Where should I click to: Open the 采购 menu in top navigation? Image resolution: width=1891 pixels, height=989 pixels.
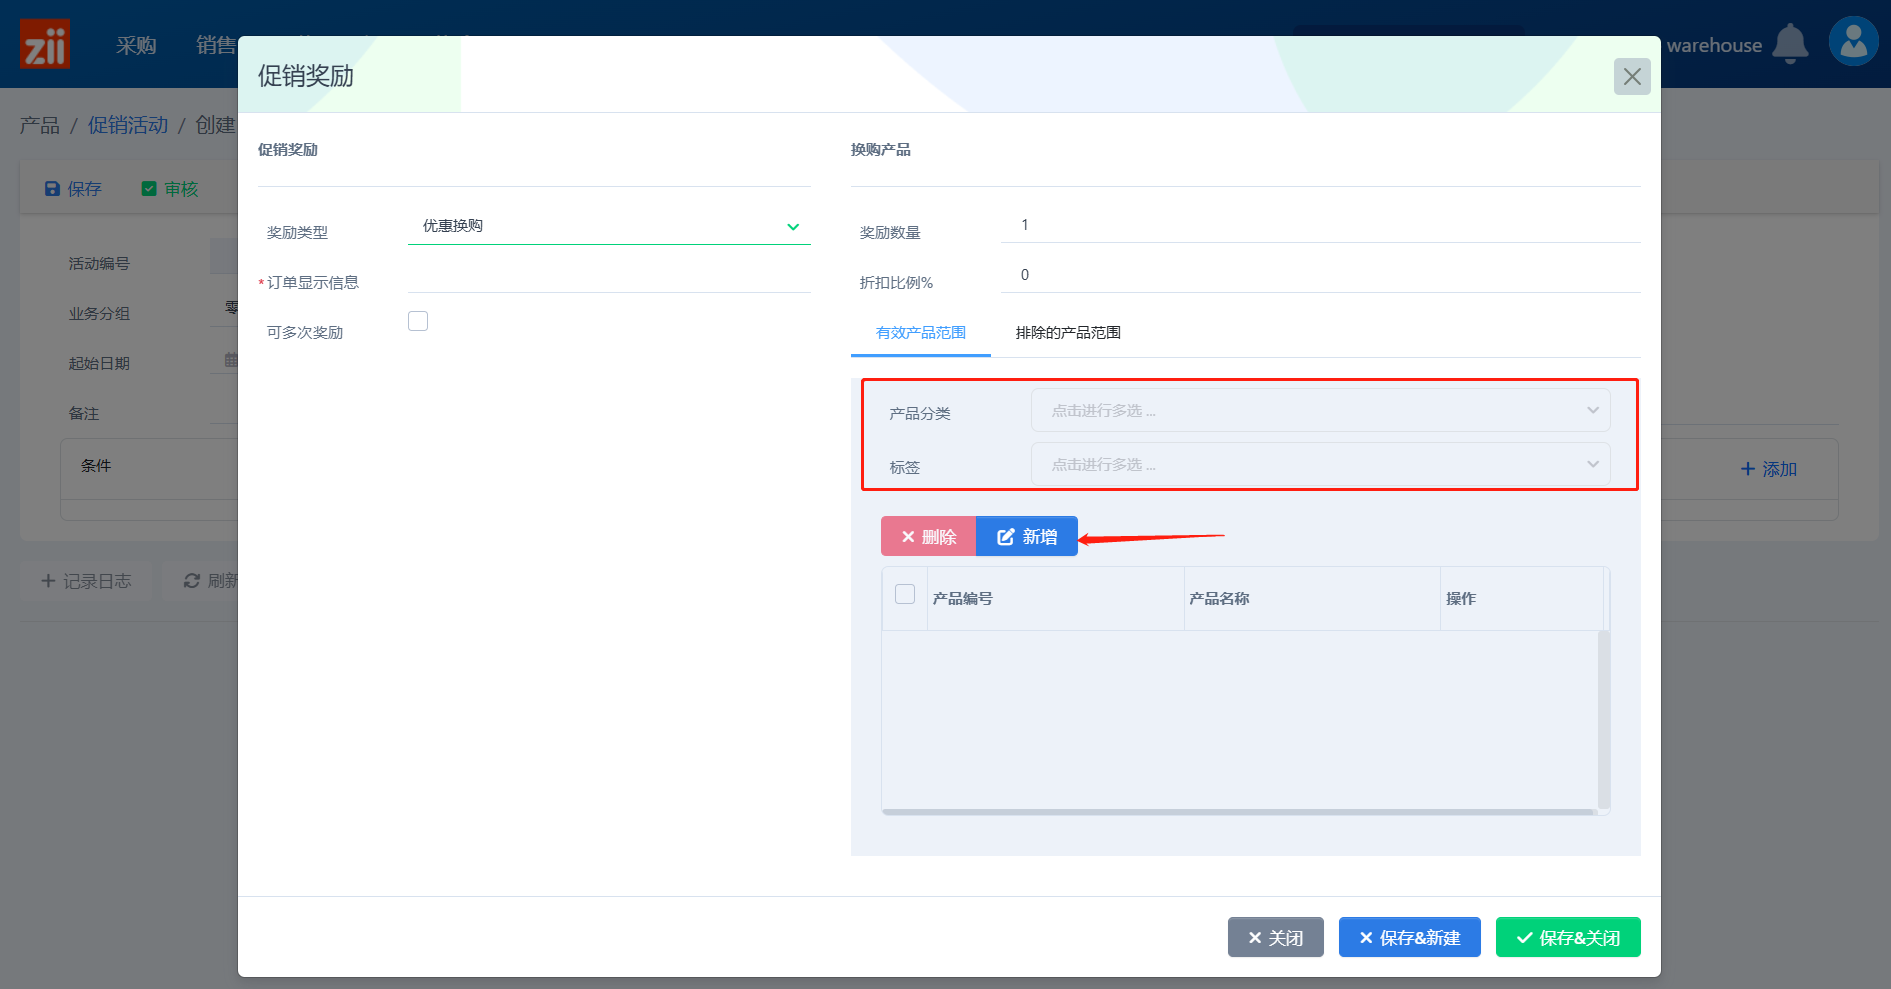pyautogui.click(x=136, y=45)
